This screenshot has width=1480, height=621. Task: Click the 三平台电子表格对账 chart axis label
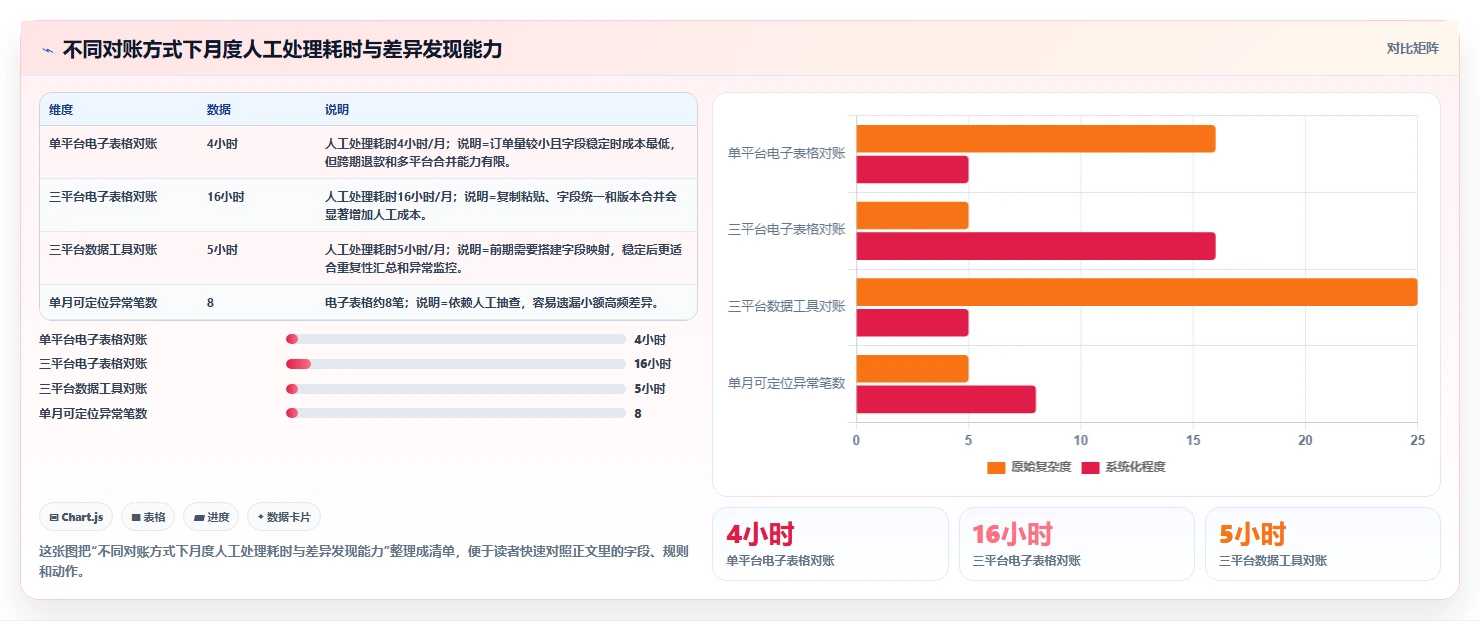(787, 229)
